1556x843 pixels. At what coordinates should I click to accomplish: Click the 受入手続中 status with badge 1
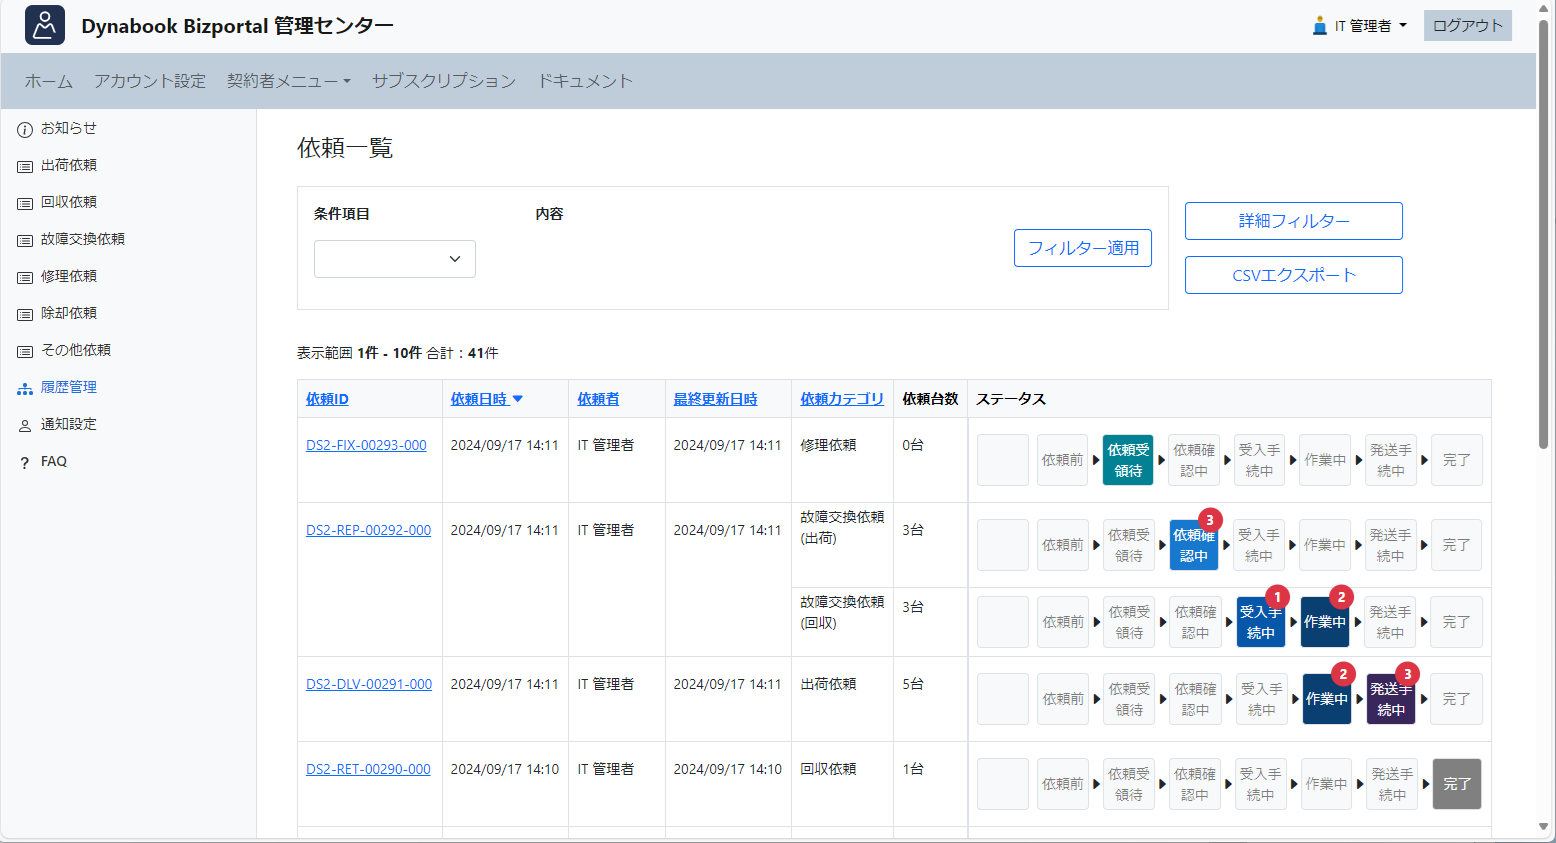pos(1260,622)
